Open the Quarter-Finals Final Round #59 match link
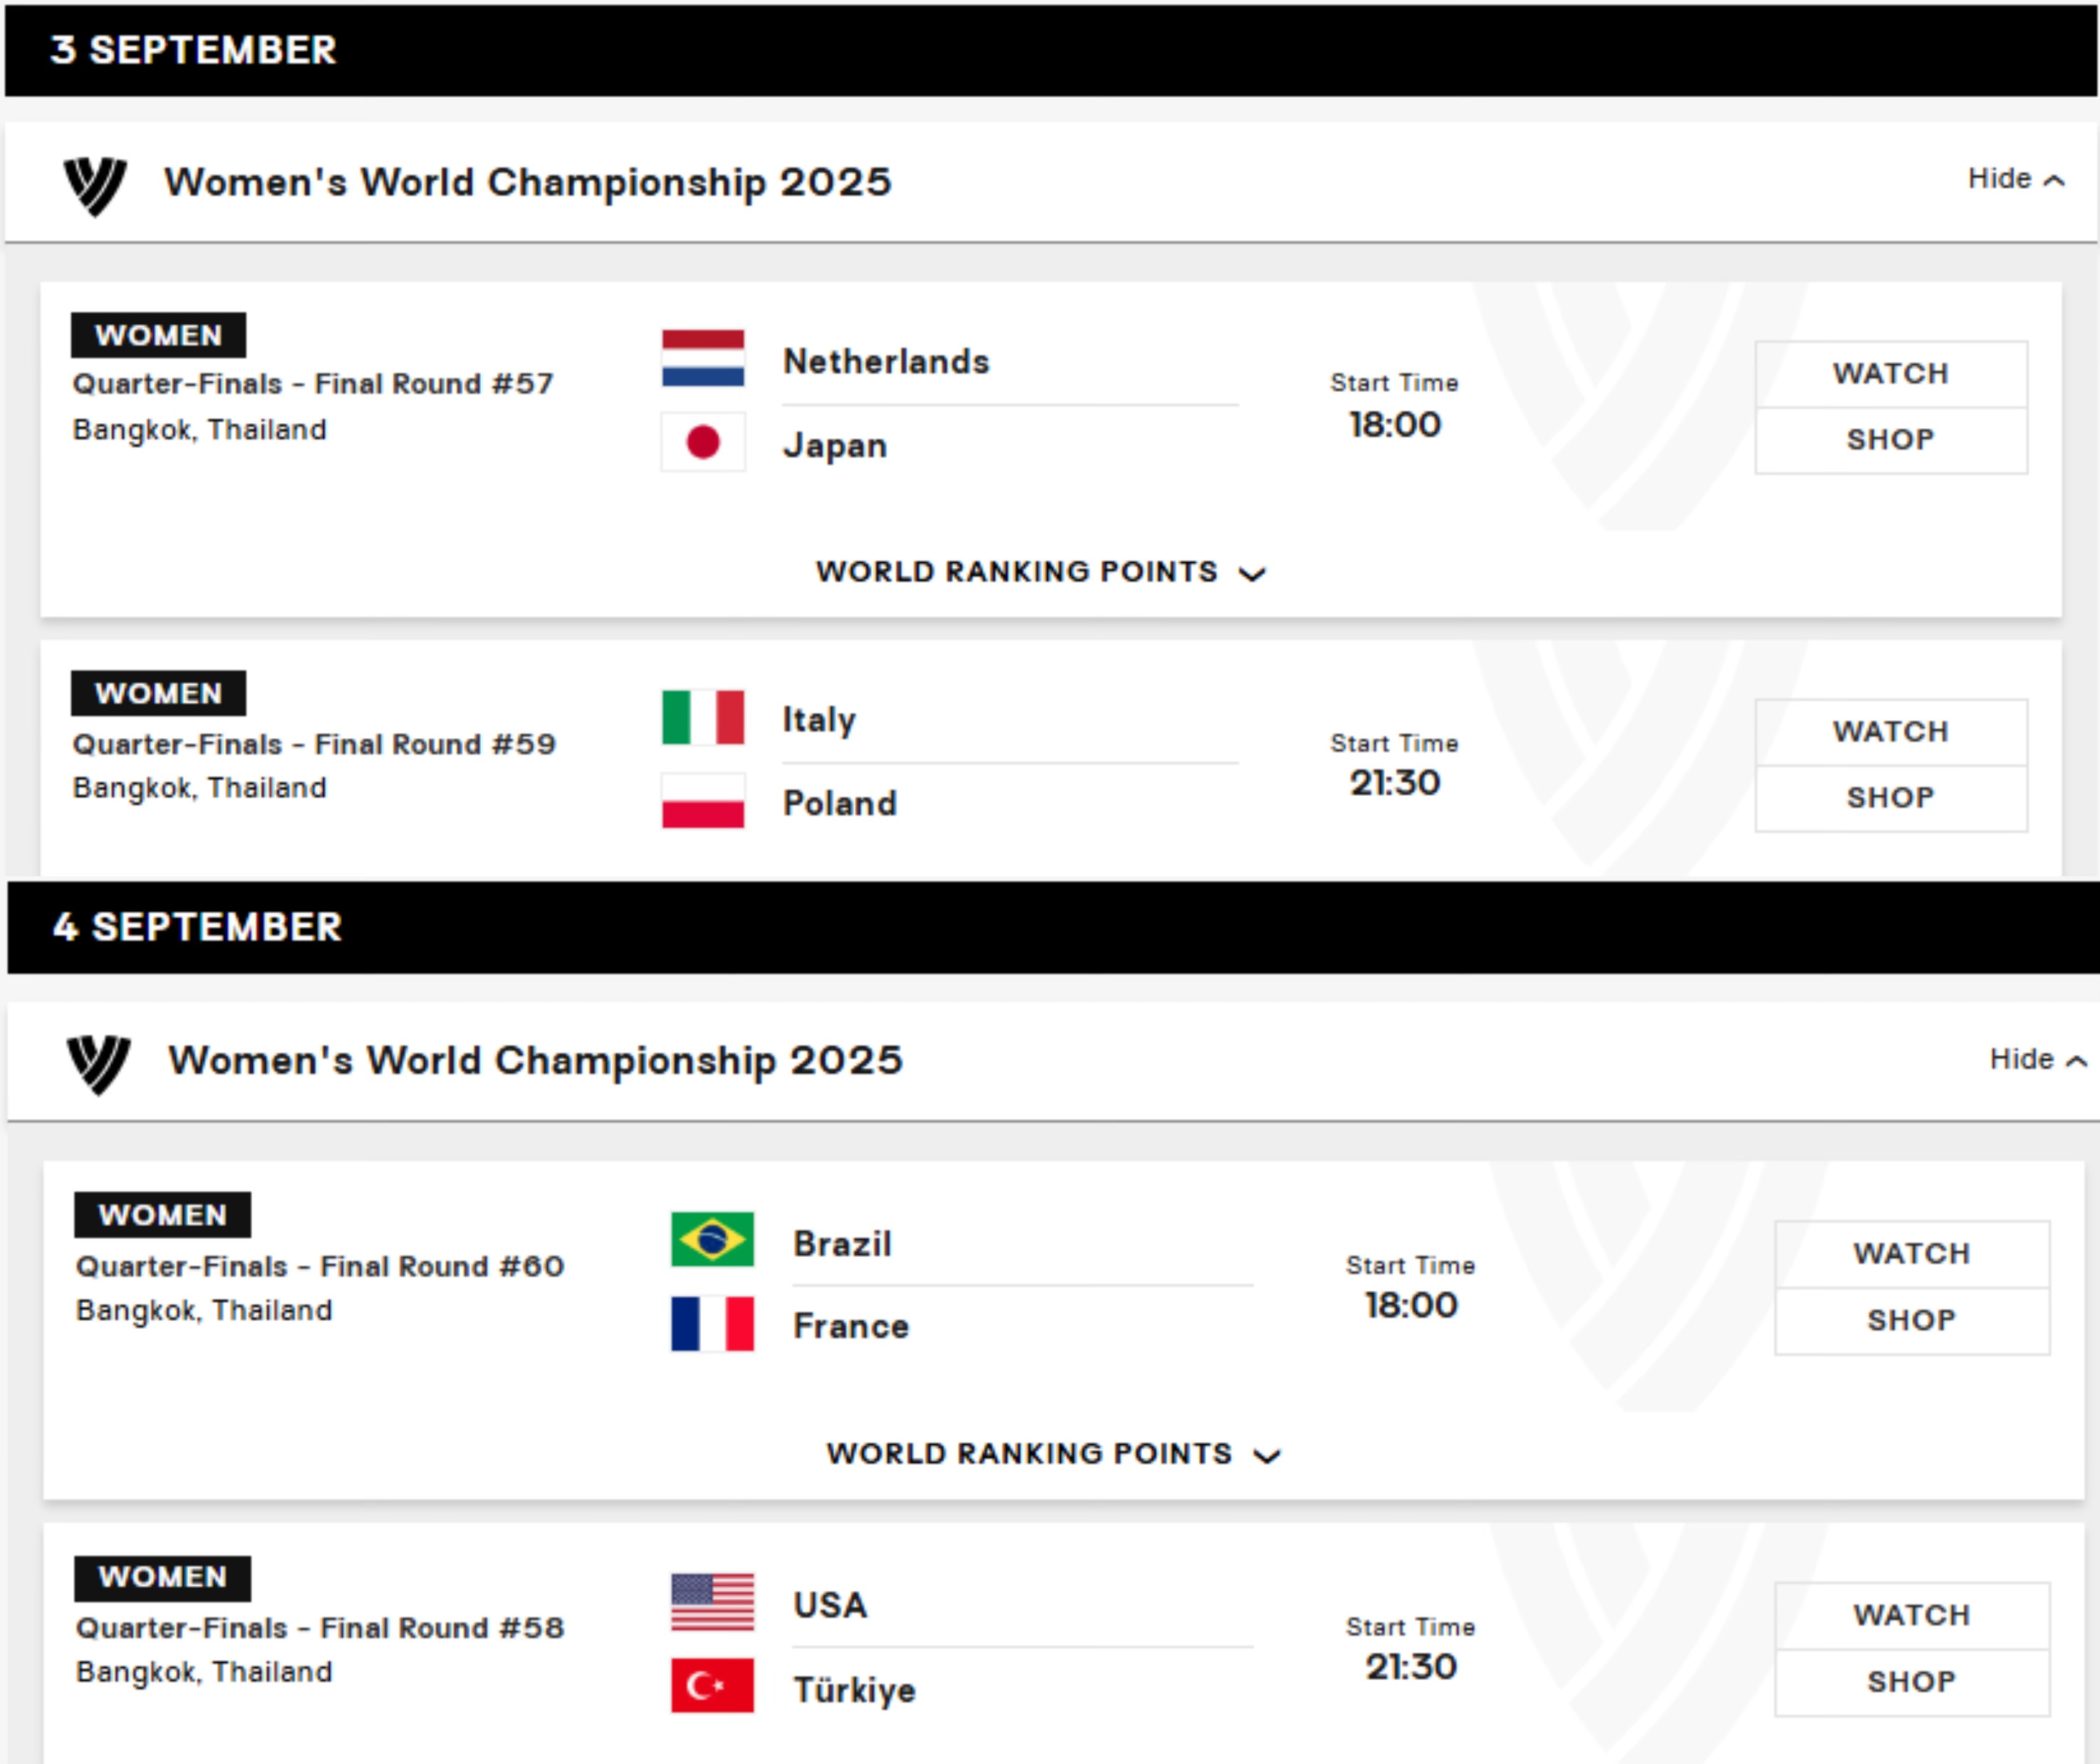The height and width of the screenshot is (1764, 2100). point(314,744)
